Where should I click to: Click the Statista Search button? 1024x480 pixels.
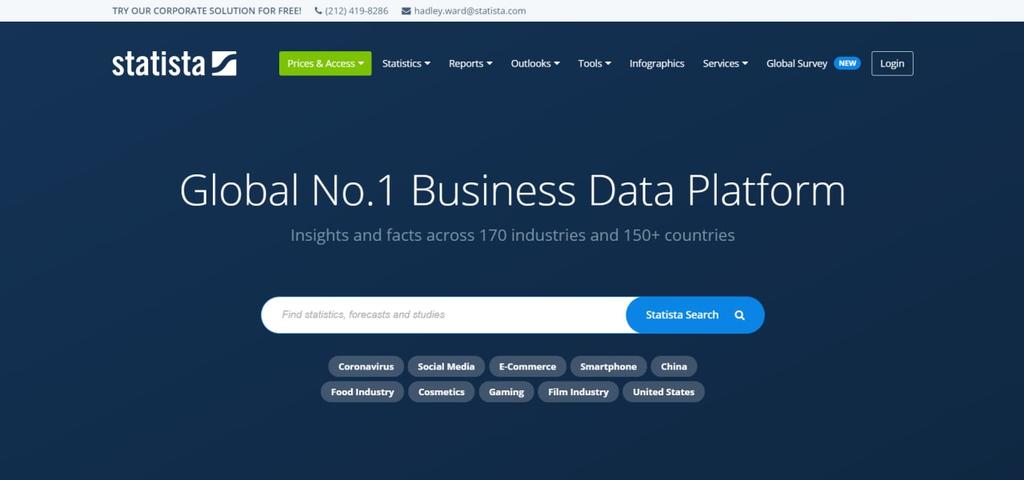pyautogui.click(x=695, y=315)
